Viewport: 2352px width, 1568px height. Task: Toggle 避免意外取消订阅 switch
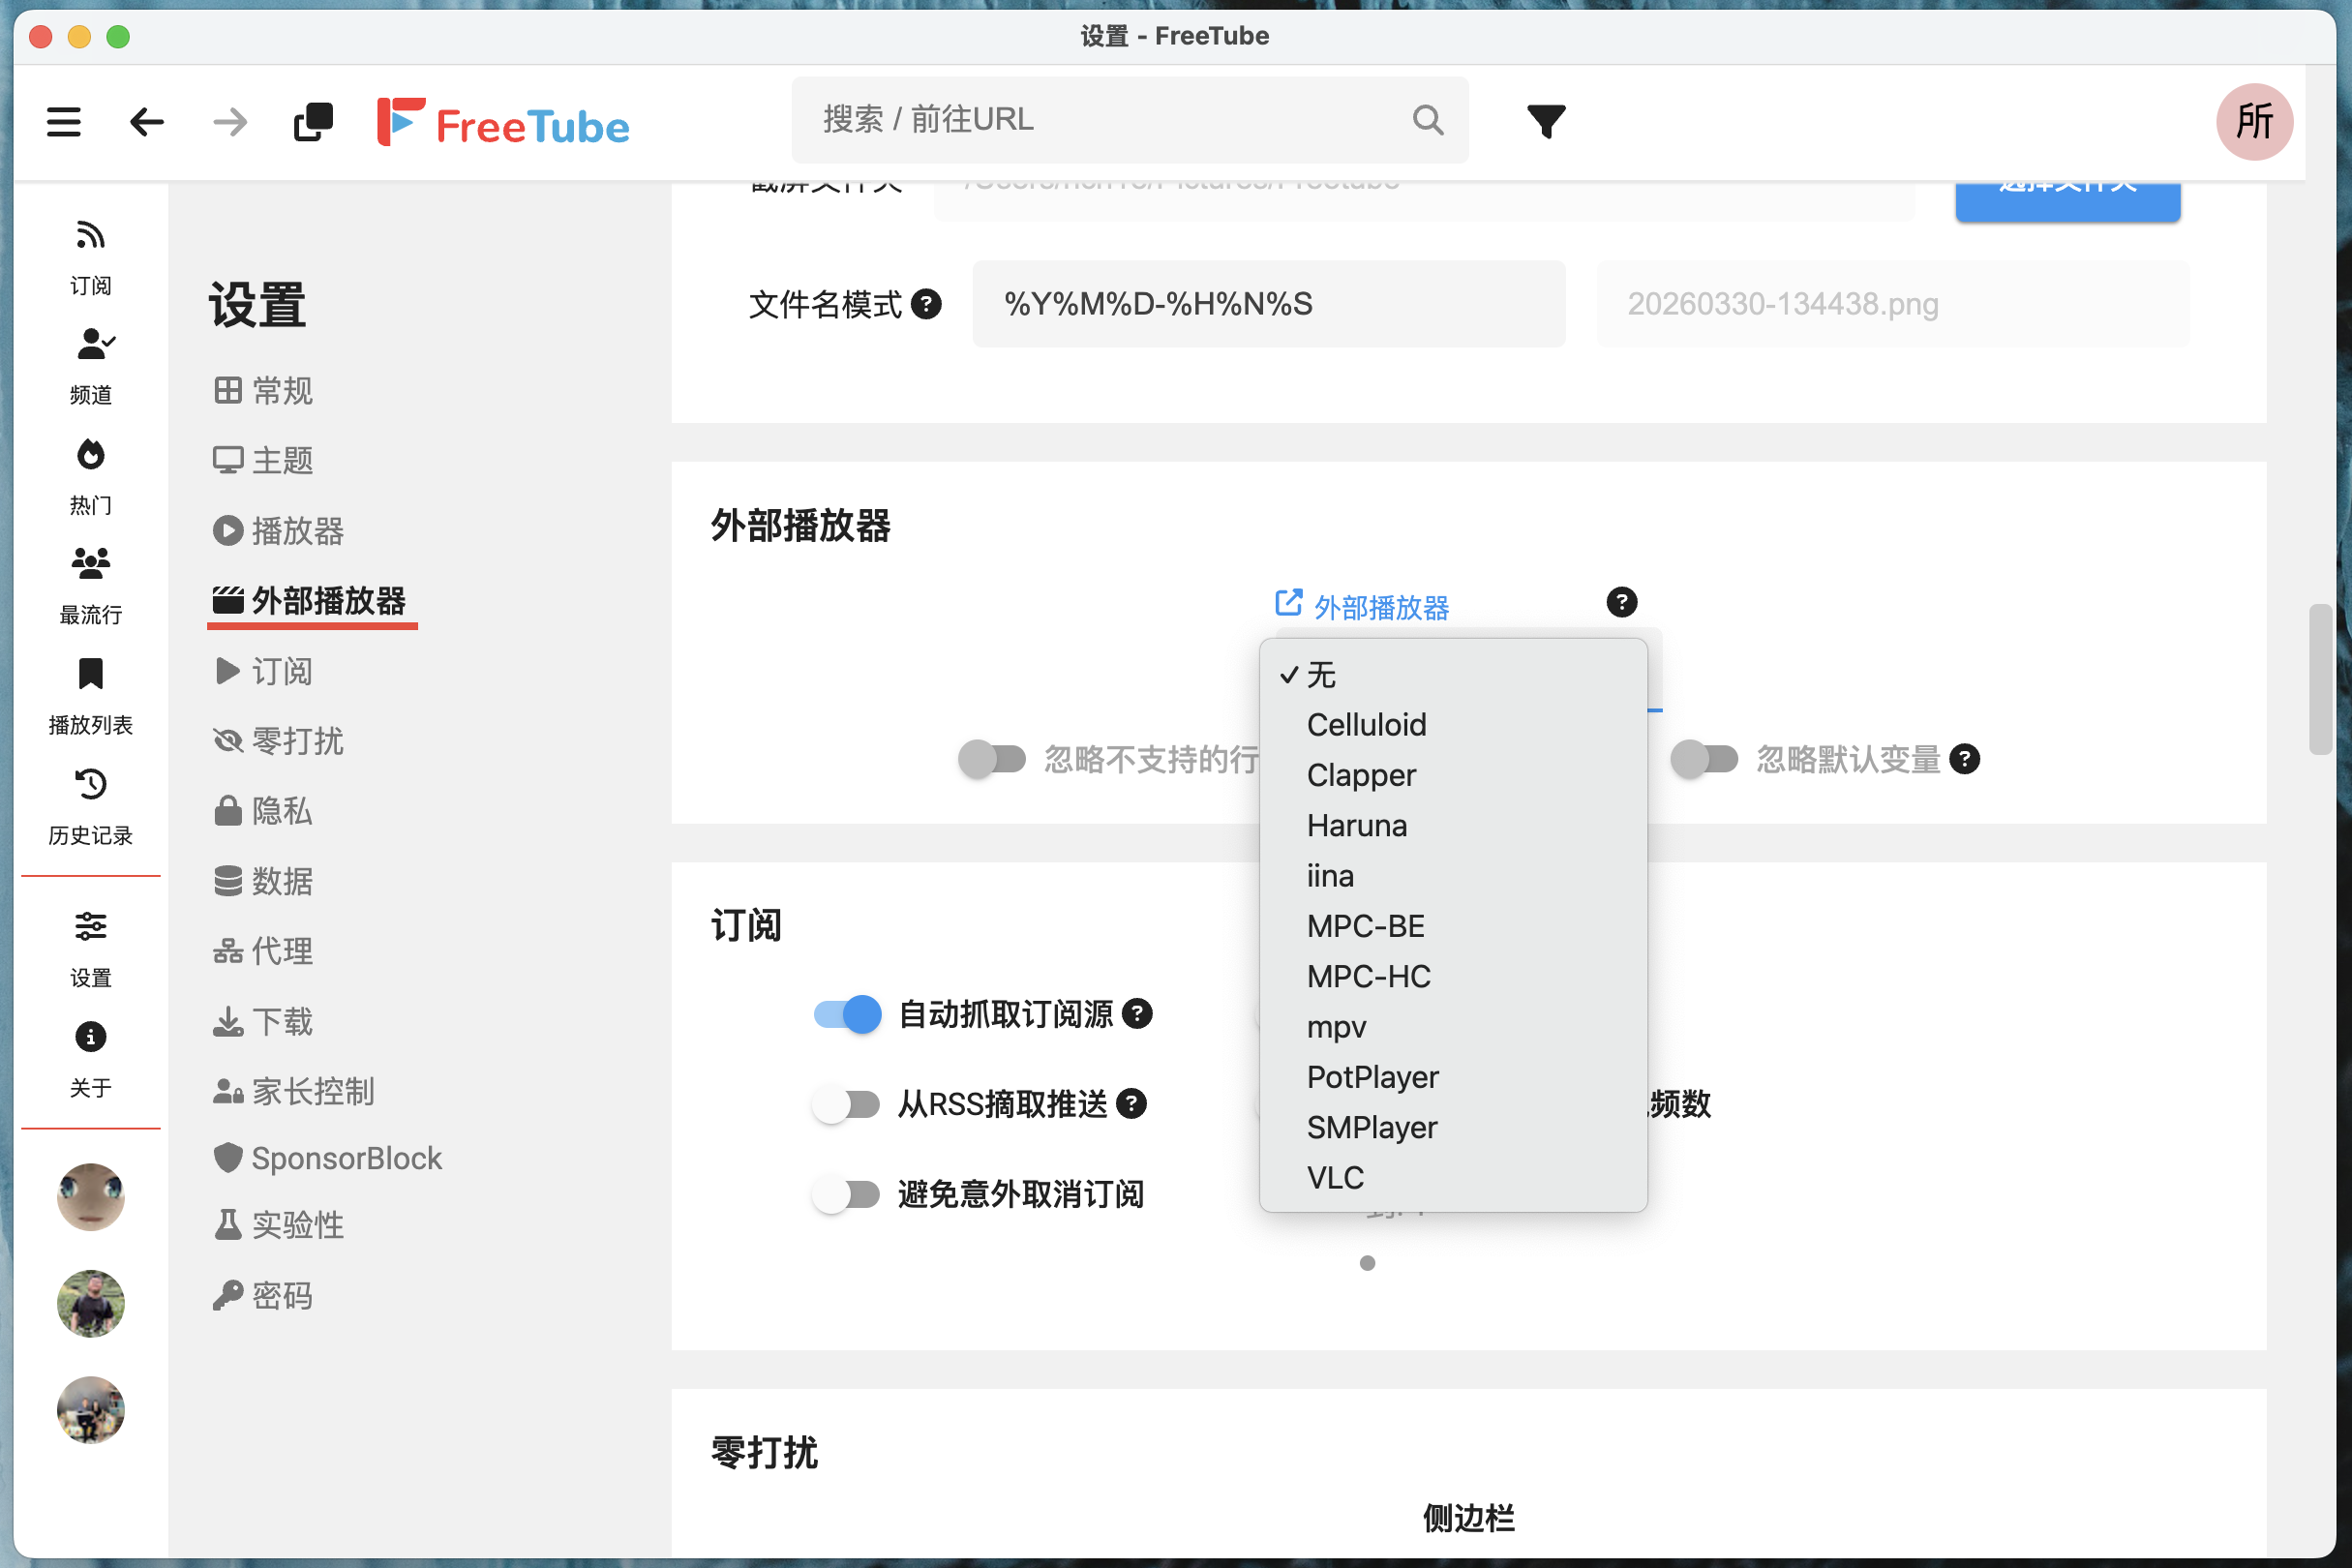847,1194
